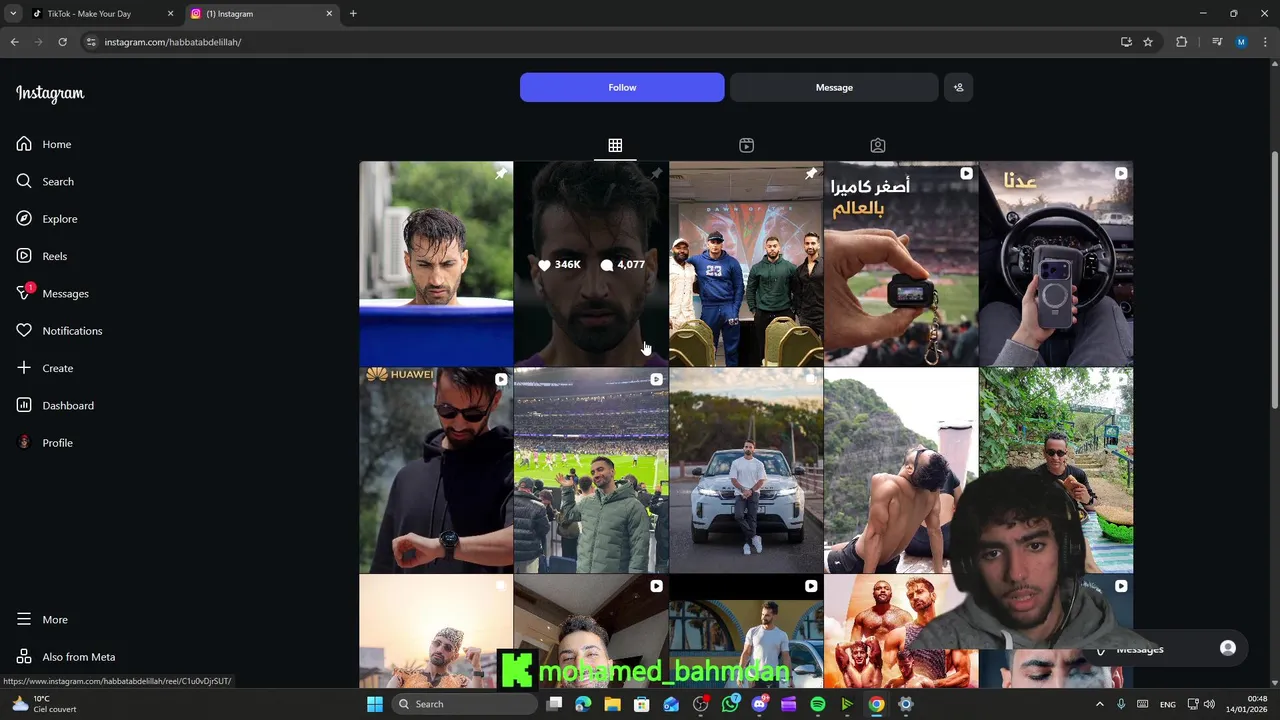Close the Instagram browser tab
Viewport: 1280px width, 720px height.
point(329,14)
